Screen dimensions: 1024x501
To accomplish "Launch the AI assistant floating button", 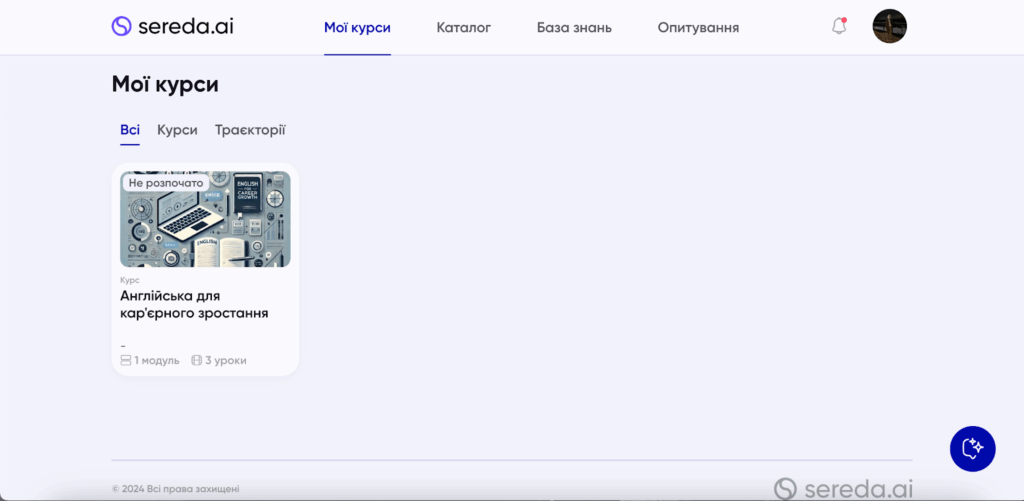I will tap(972, 448).
